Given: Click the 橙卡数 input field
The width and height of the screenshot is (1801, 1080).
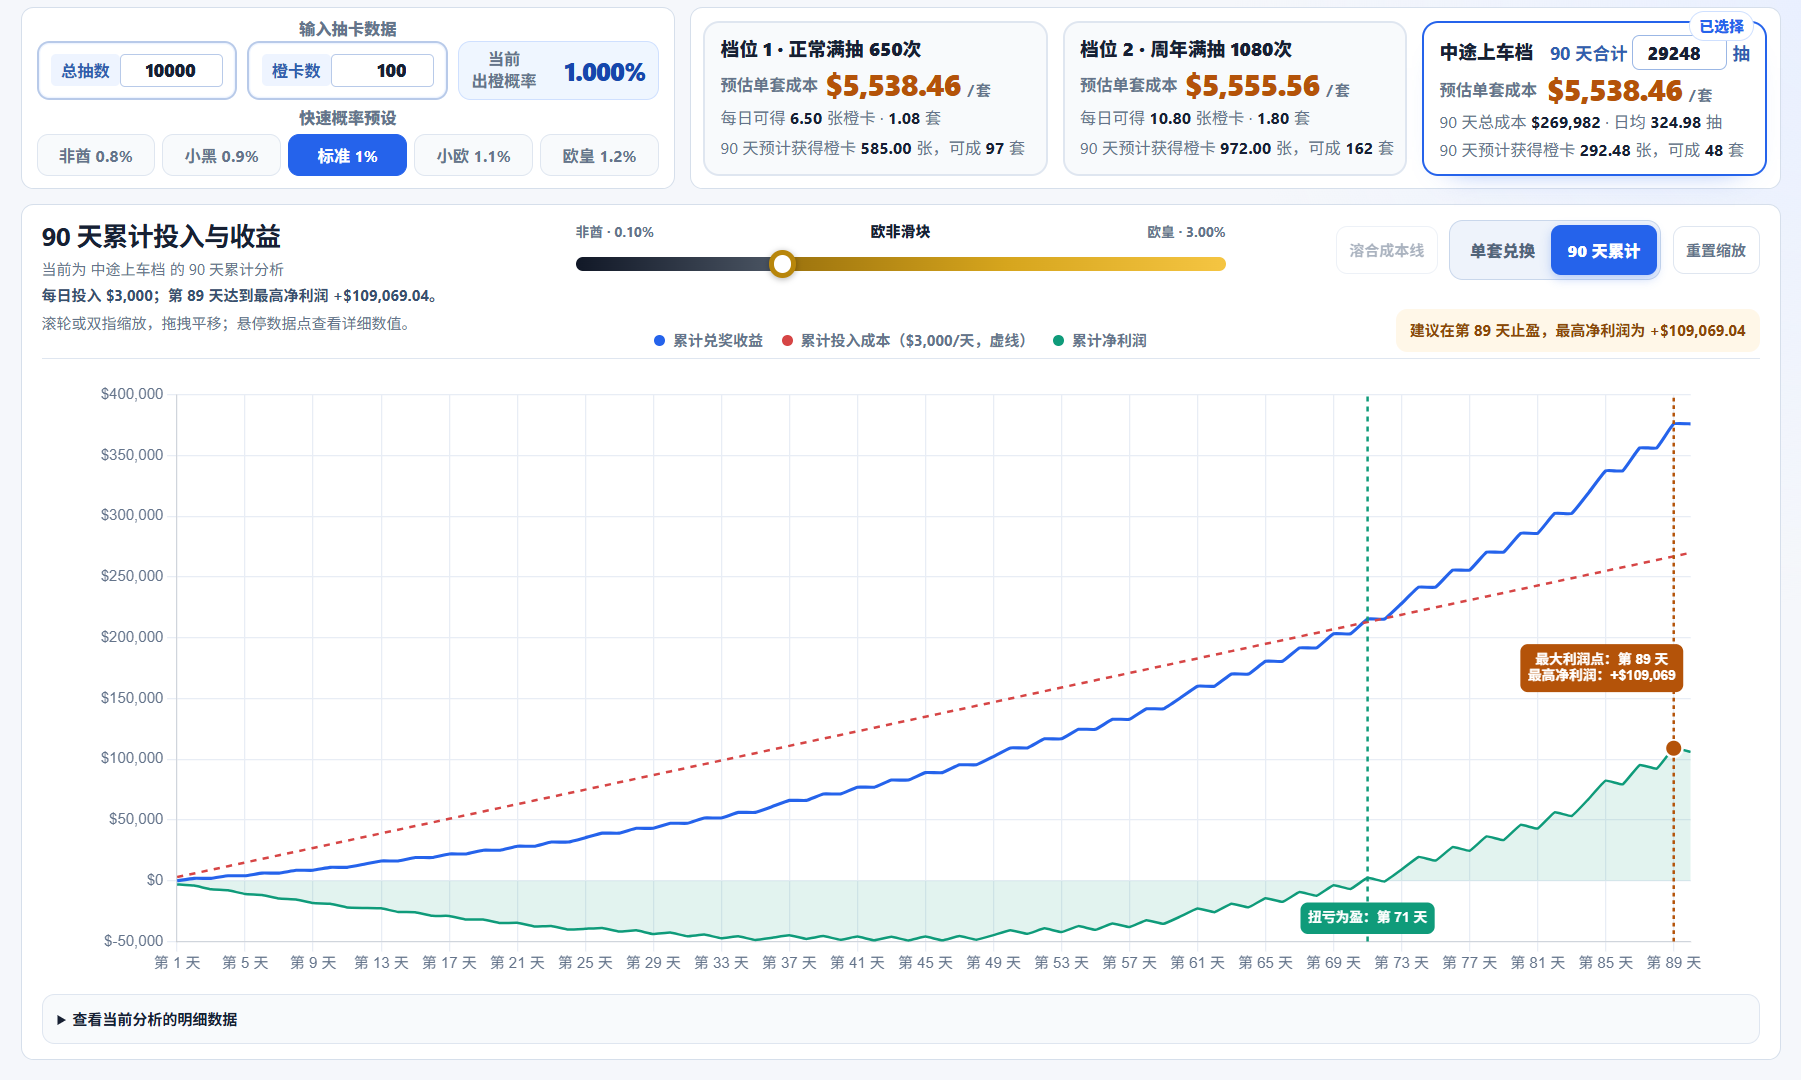Looking at the screenshot, I should pyautogui.click(x=382, y=71).
